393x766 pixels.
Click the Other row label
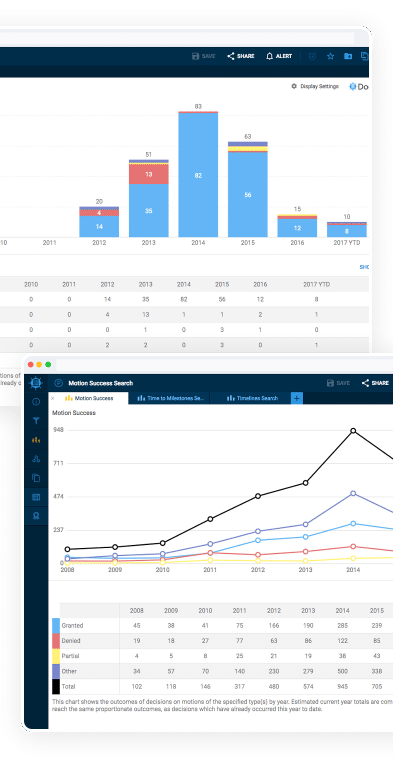pyautogui.click(x=69, y=671)
